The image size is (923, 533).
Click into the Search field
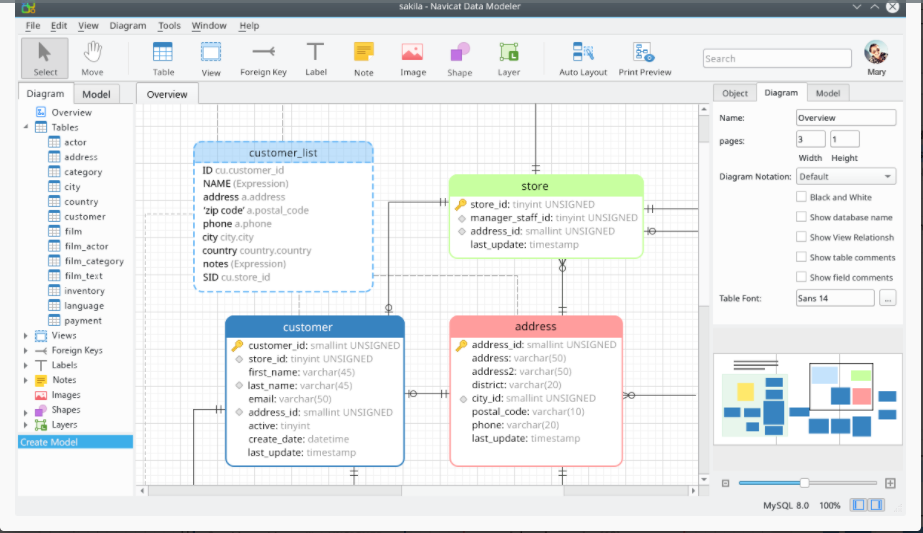777,58
